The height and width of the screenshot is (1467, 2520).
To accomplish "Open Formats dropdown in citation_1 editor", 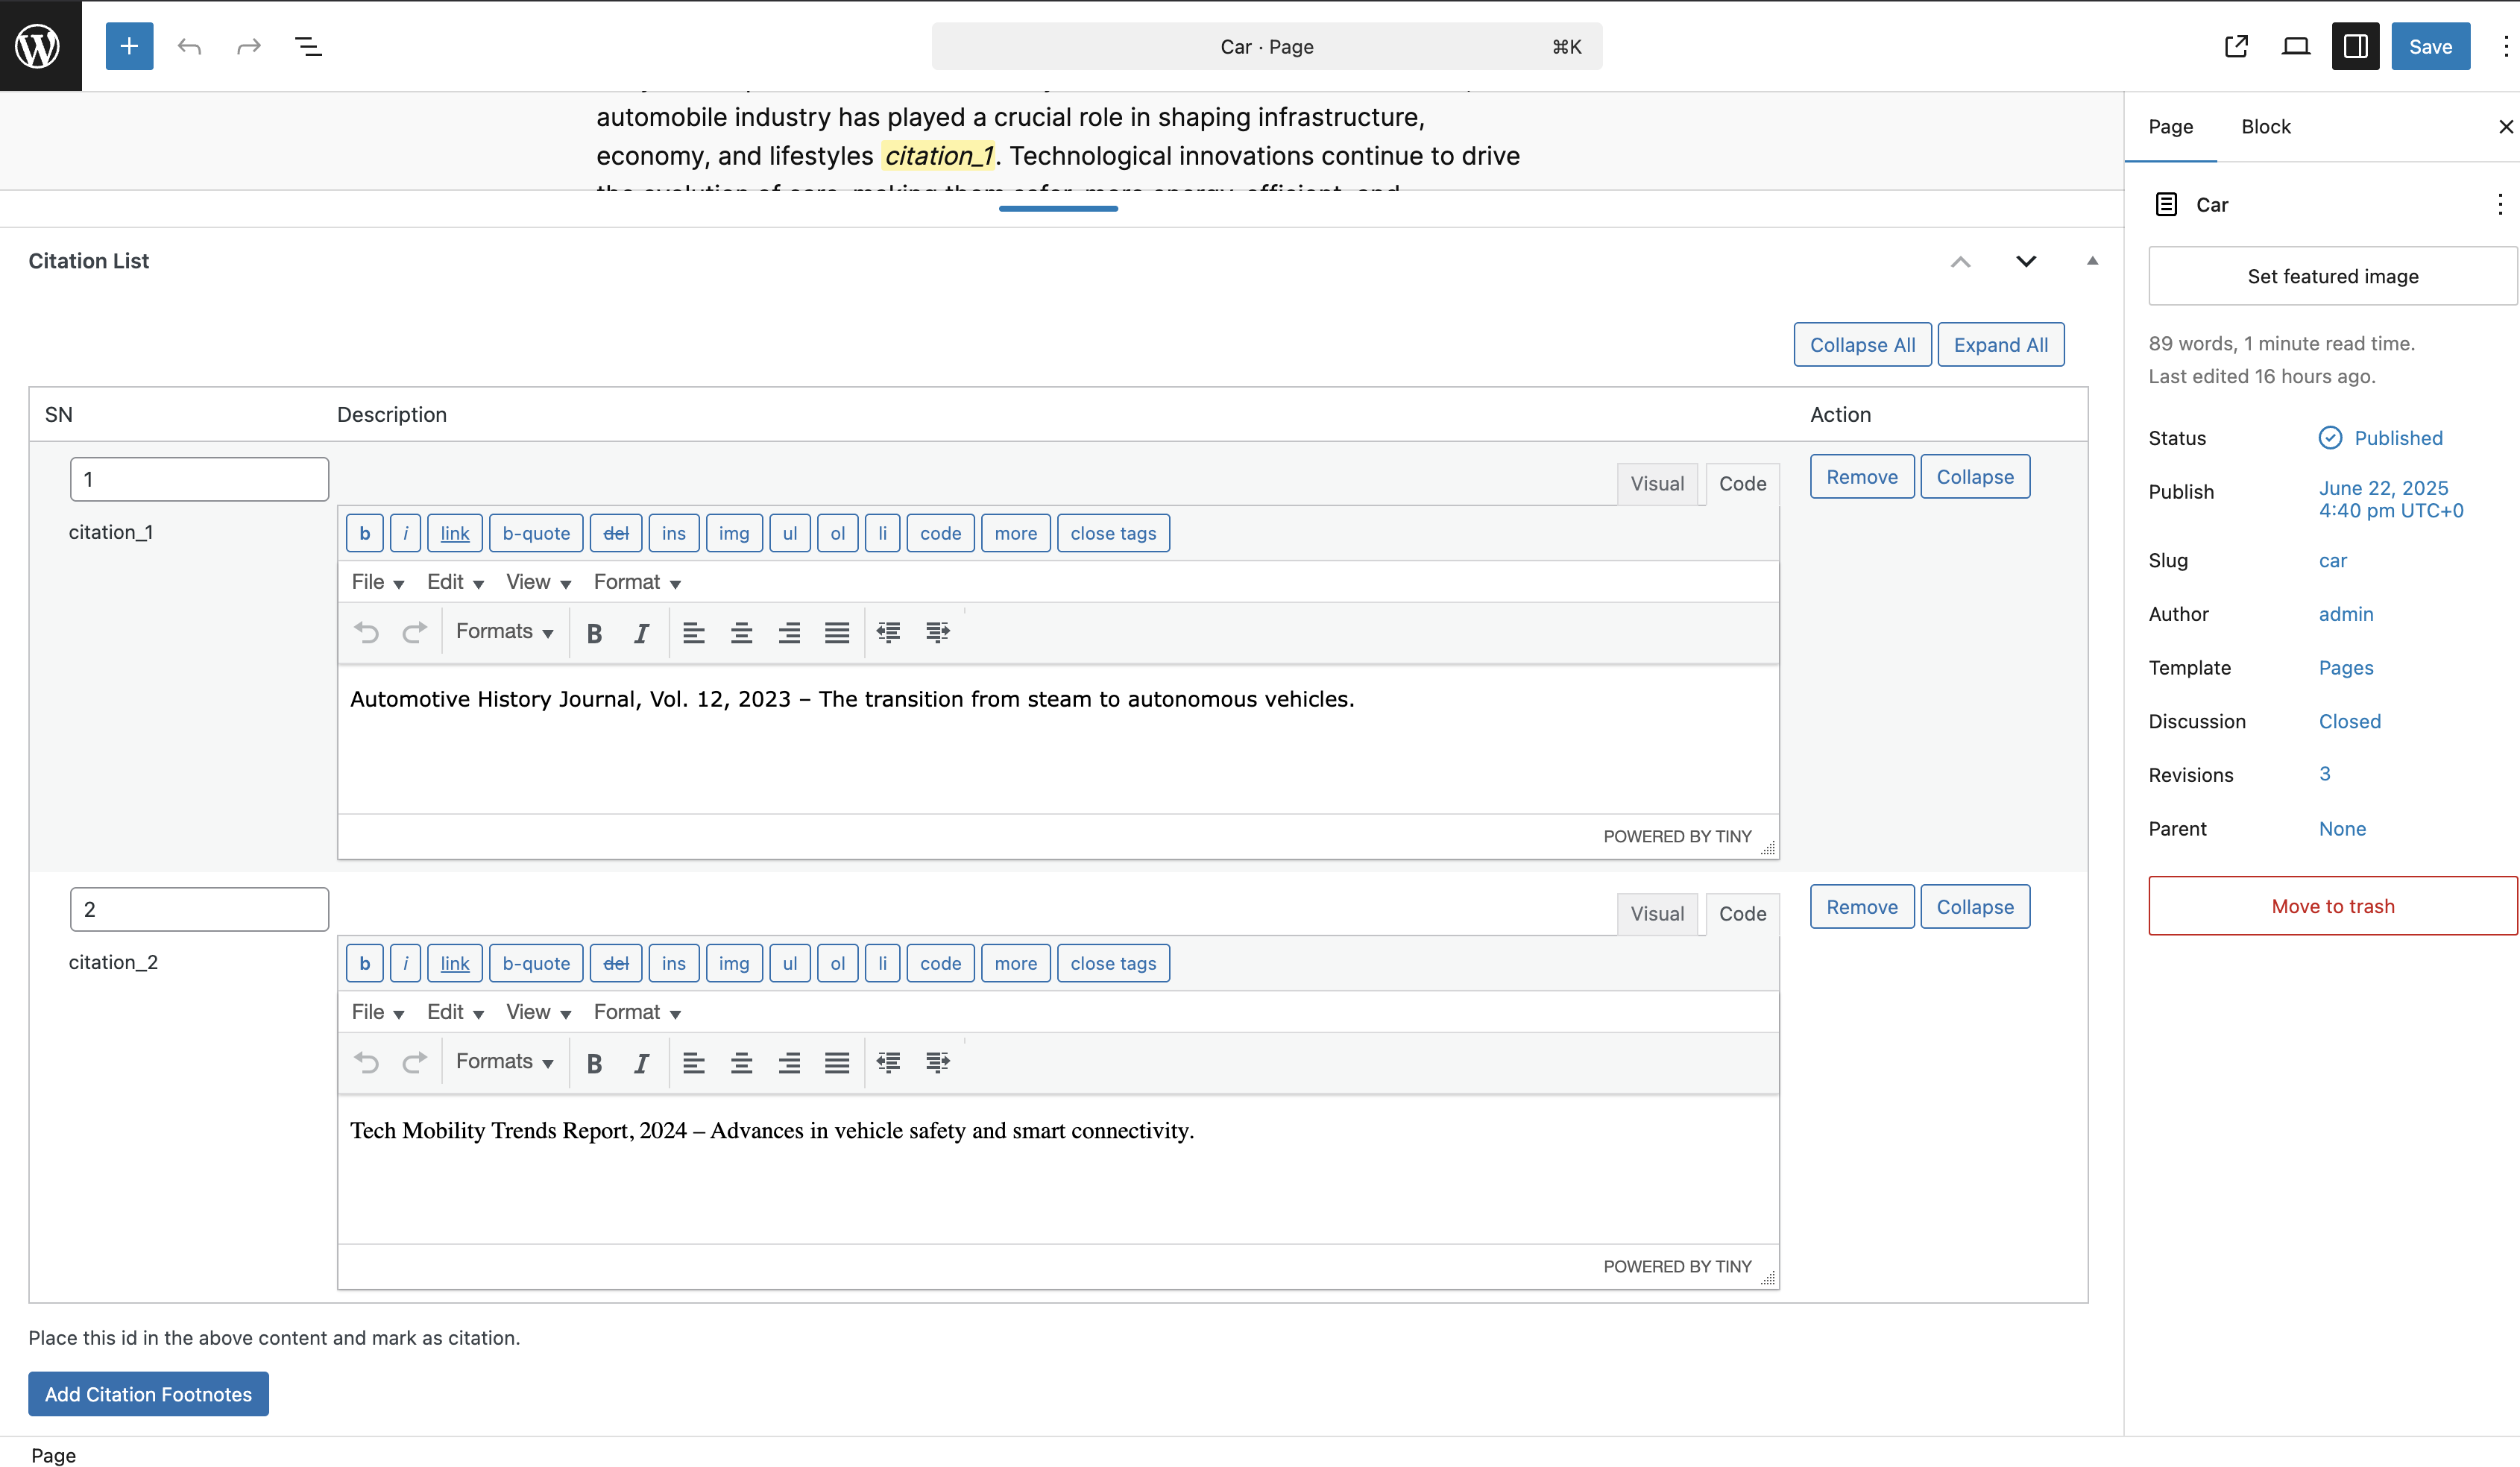I will pos(504,632).
